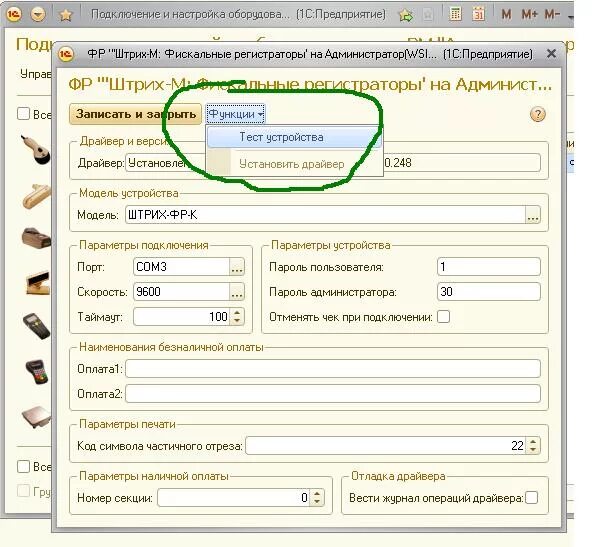This screenshot has width=592, height=547.
Task: Click the favorites star in the title bar
Action: point(66,15)
